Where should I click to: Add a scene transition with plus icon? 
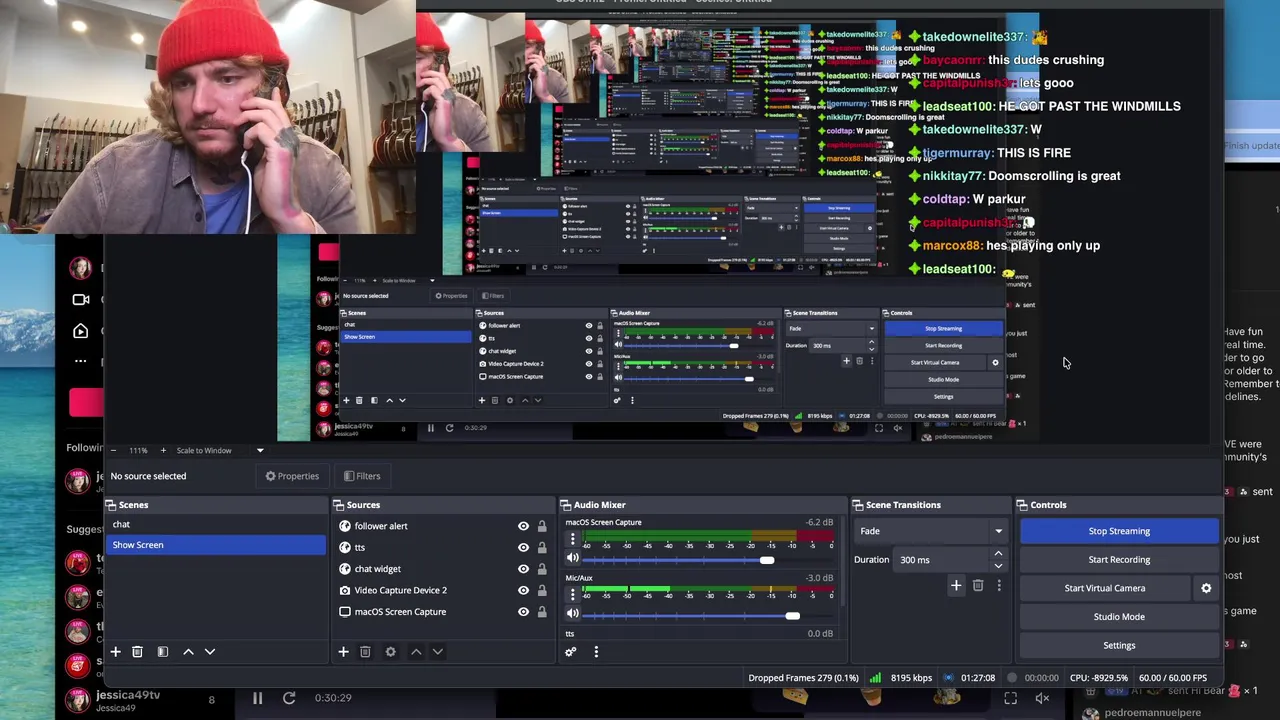956,586
